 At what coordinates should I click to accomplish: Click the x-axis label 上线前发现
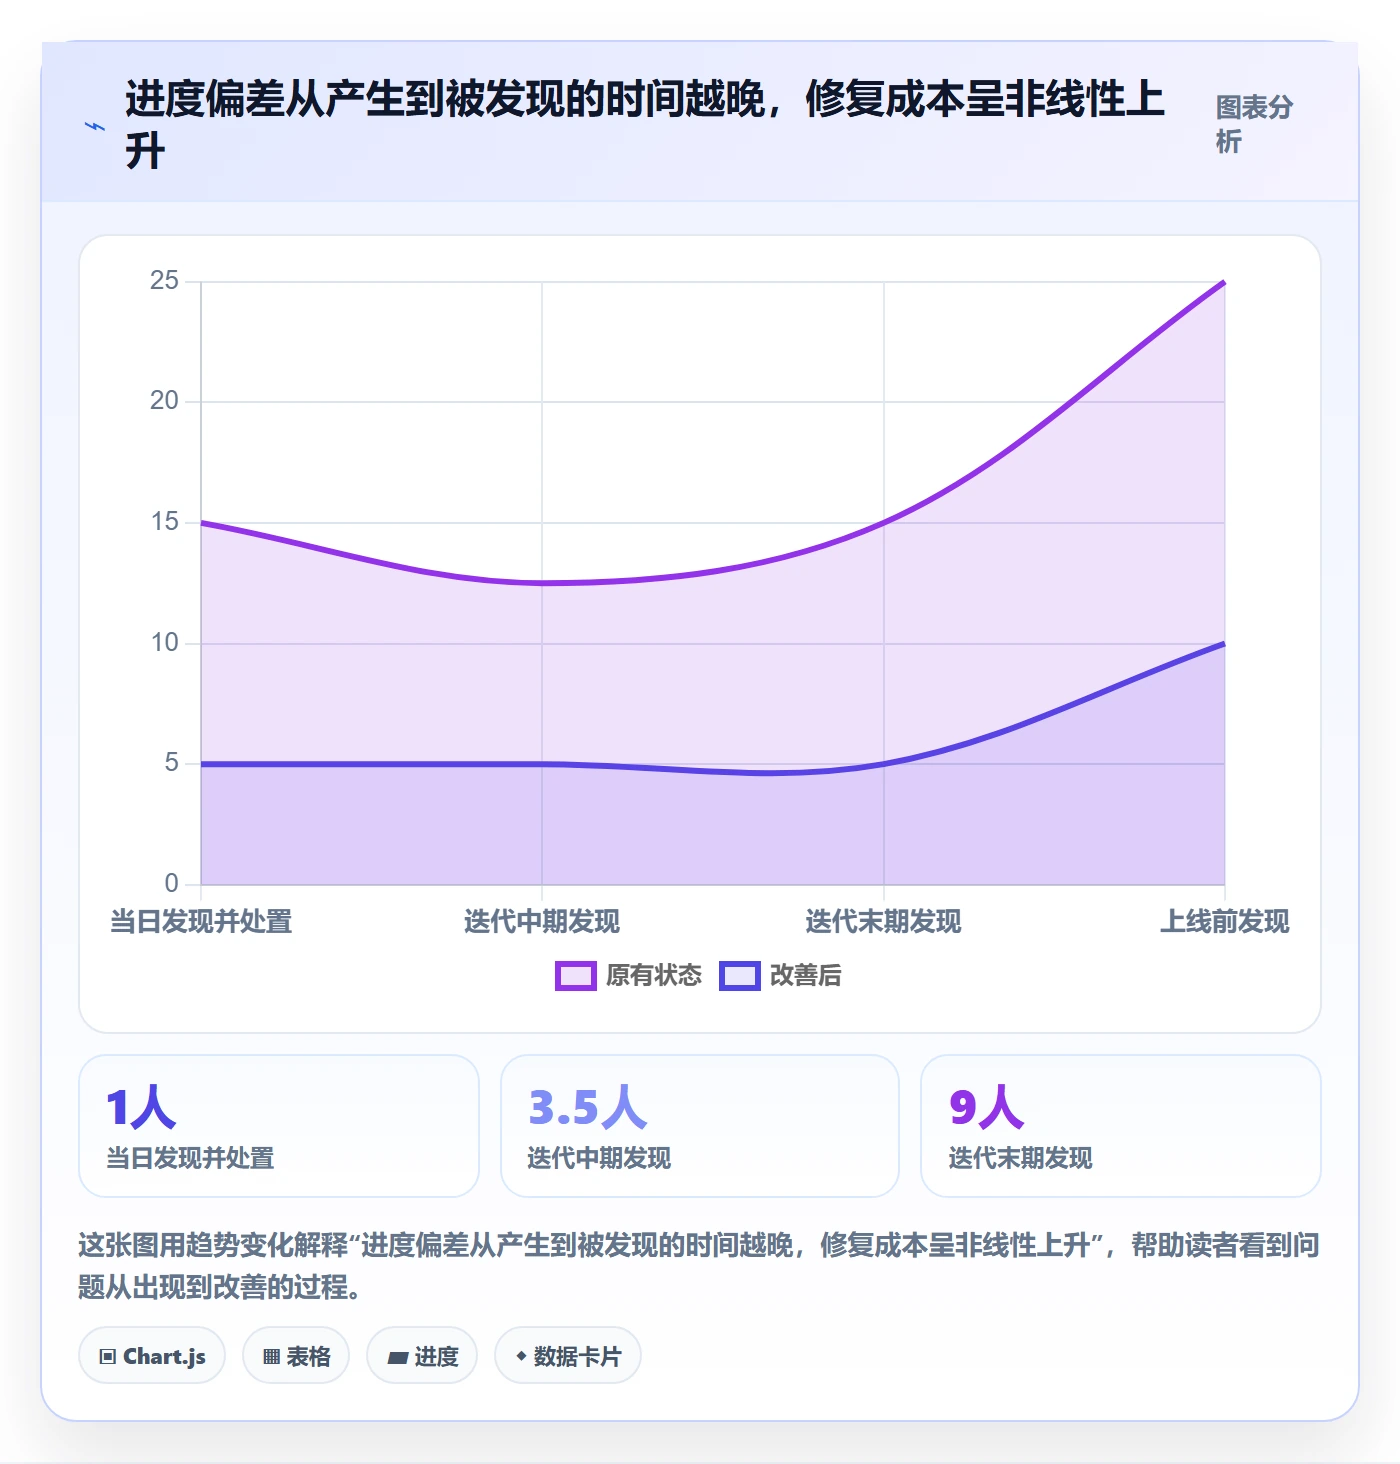pyautogui.click(x=1225, y=922)
